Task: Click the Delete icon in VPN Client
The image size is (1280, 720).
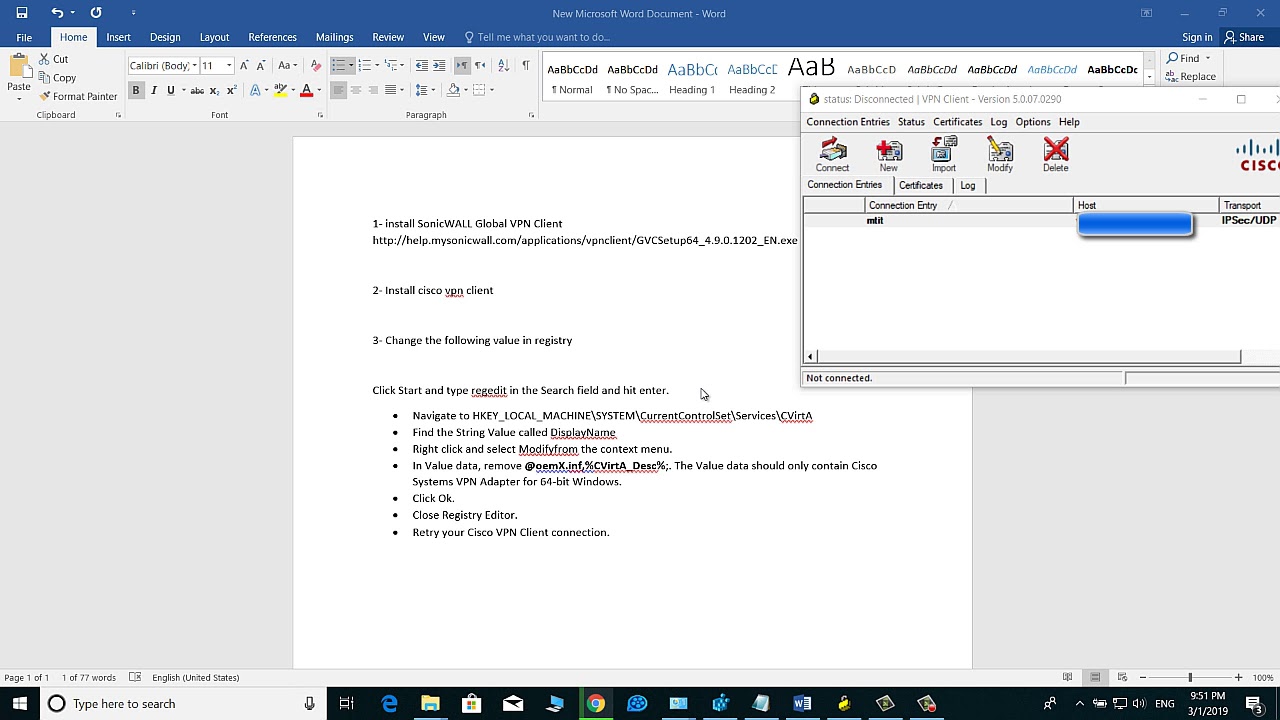Action: tap(1056, 155)
